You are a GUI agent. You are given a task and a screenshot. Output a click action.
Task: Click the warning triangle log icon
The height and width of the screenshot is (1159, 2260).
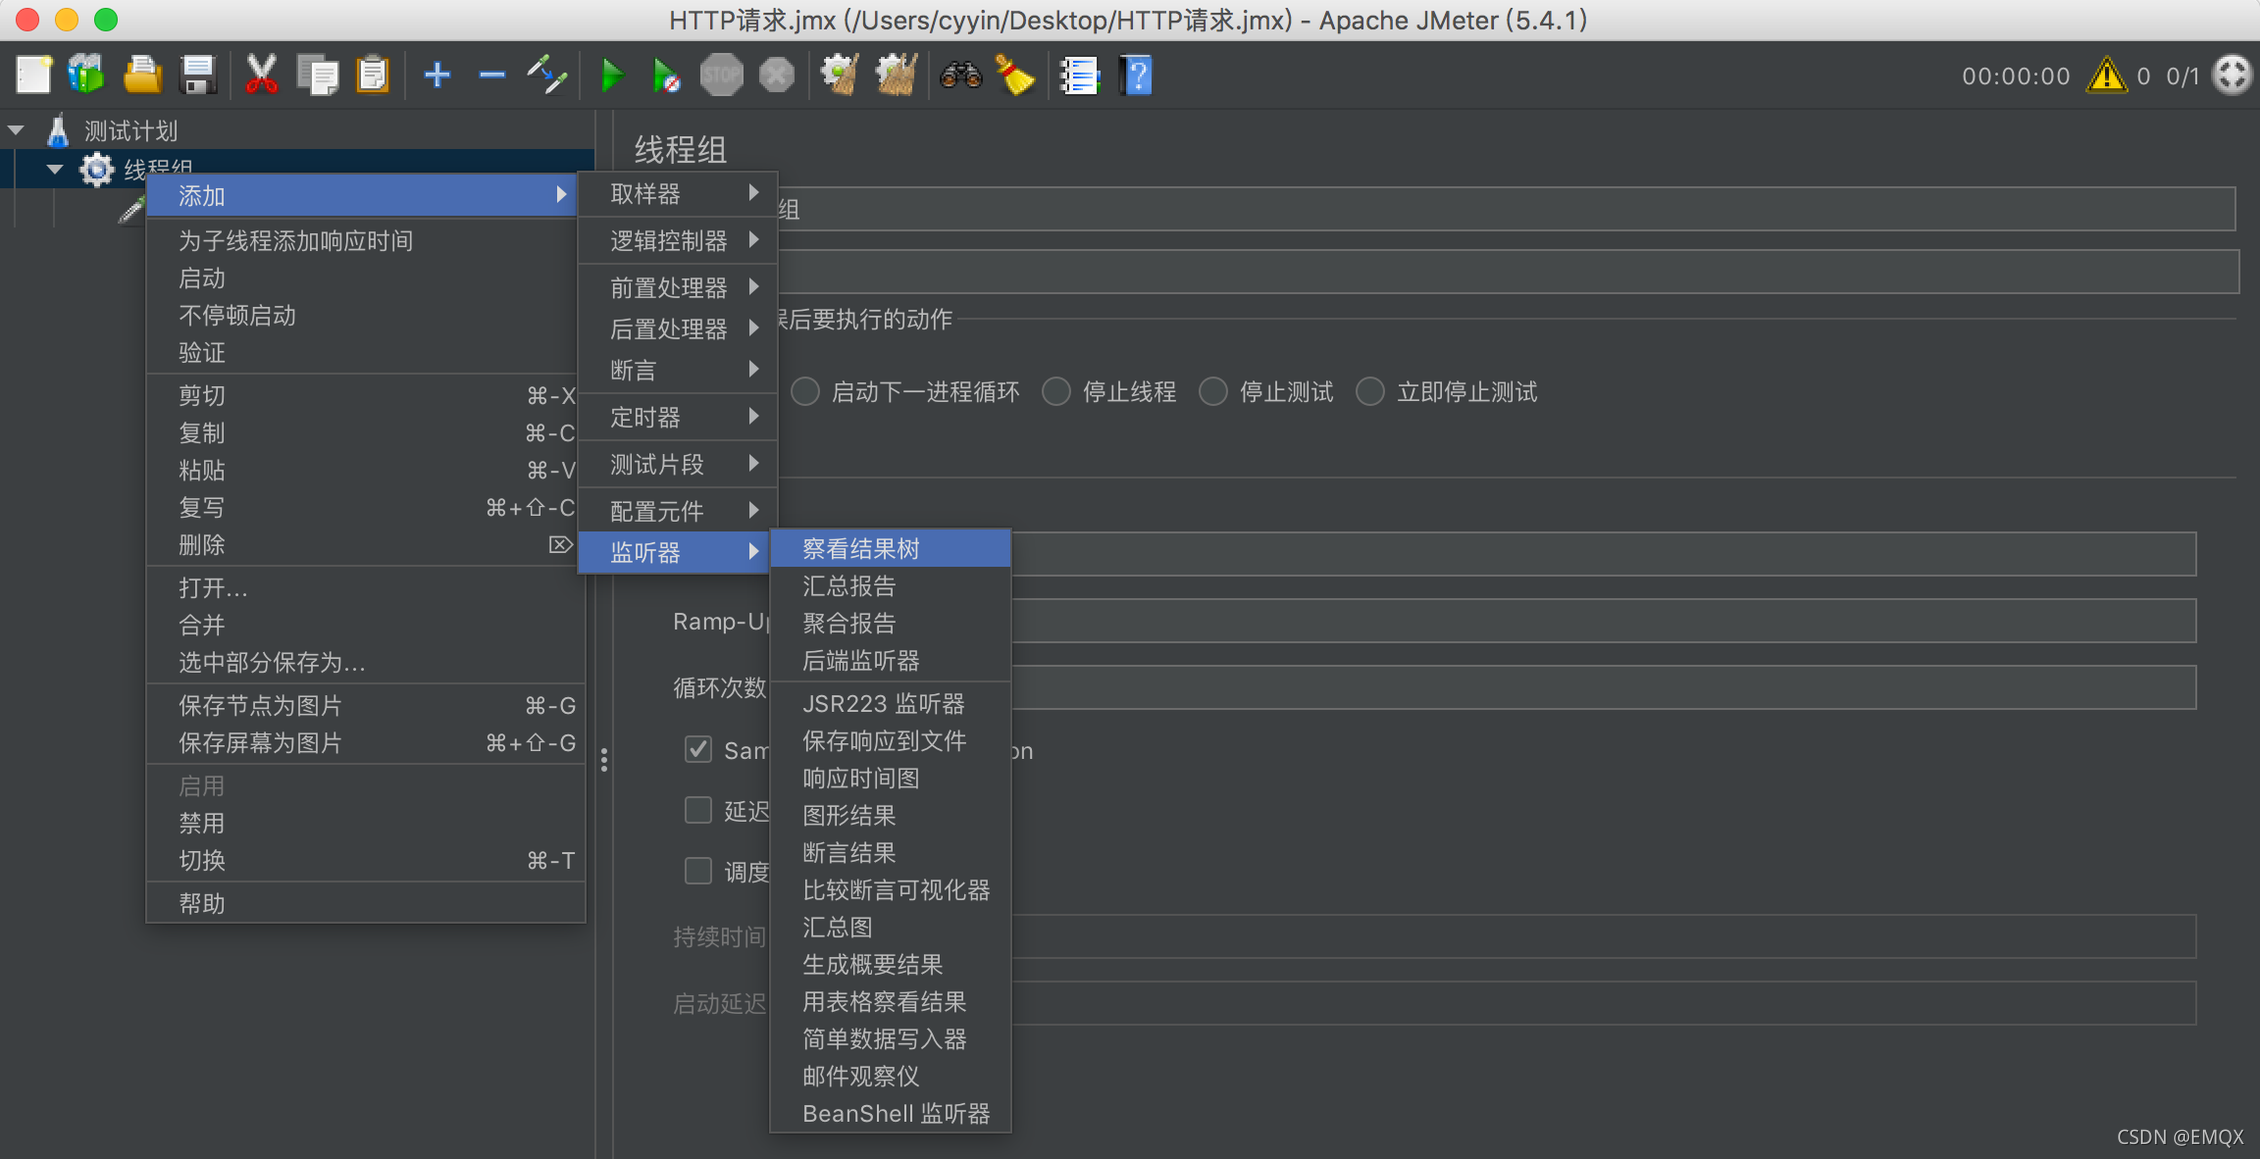pyautogui.click(x=2106, y=75)
